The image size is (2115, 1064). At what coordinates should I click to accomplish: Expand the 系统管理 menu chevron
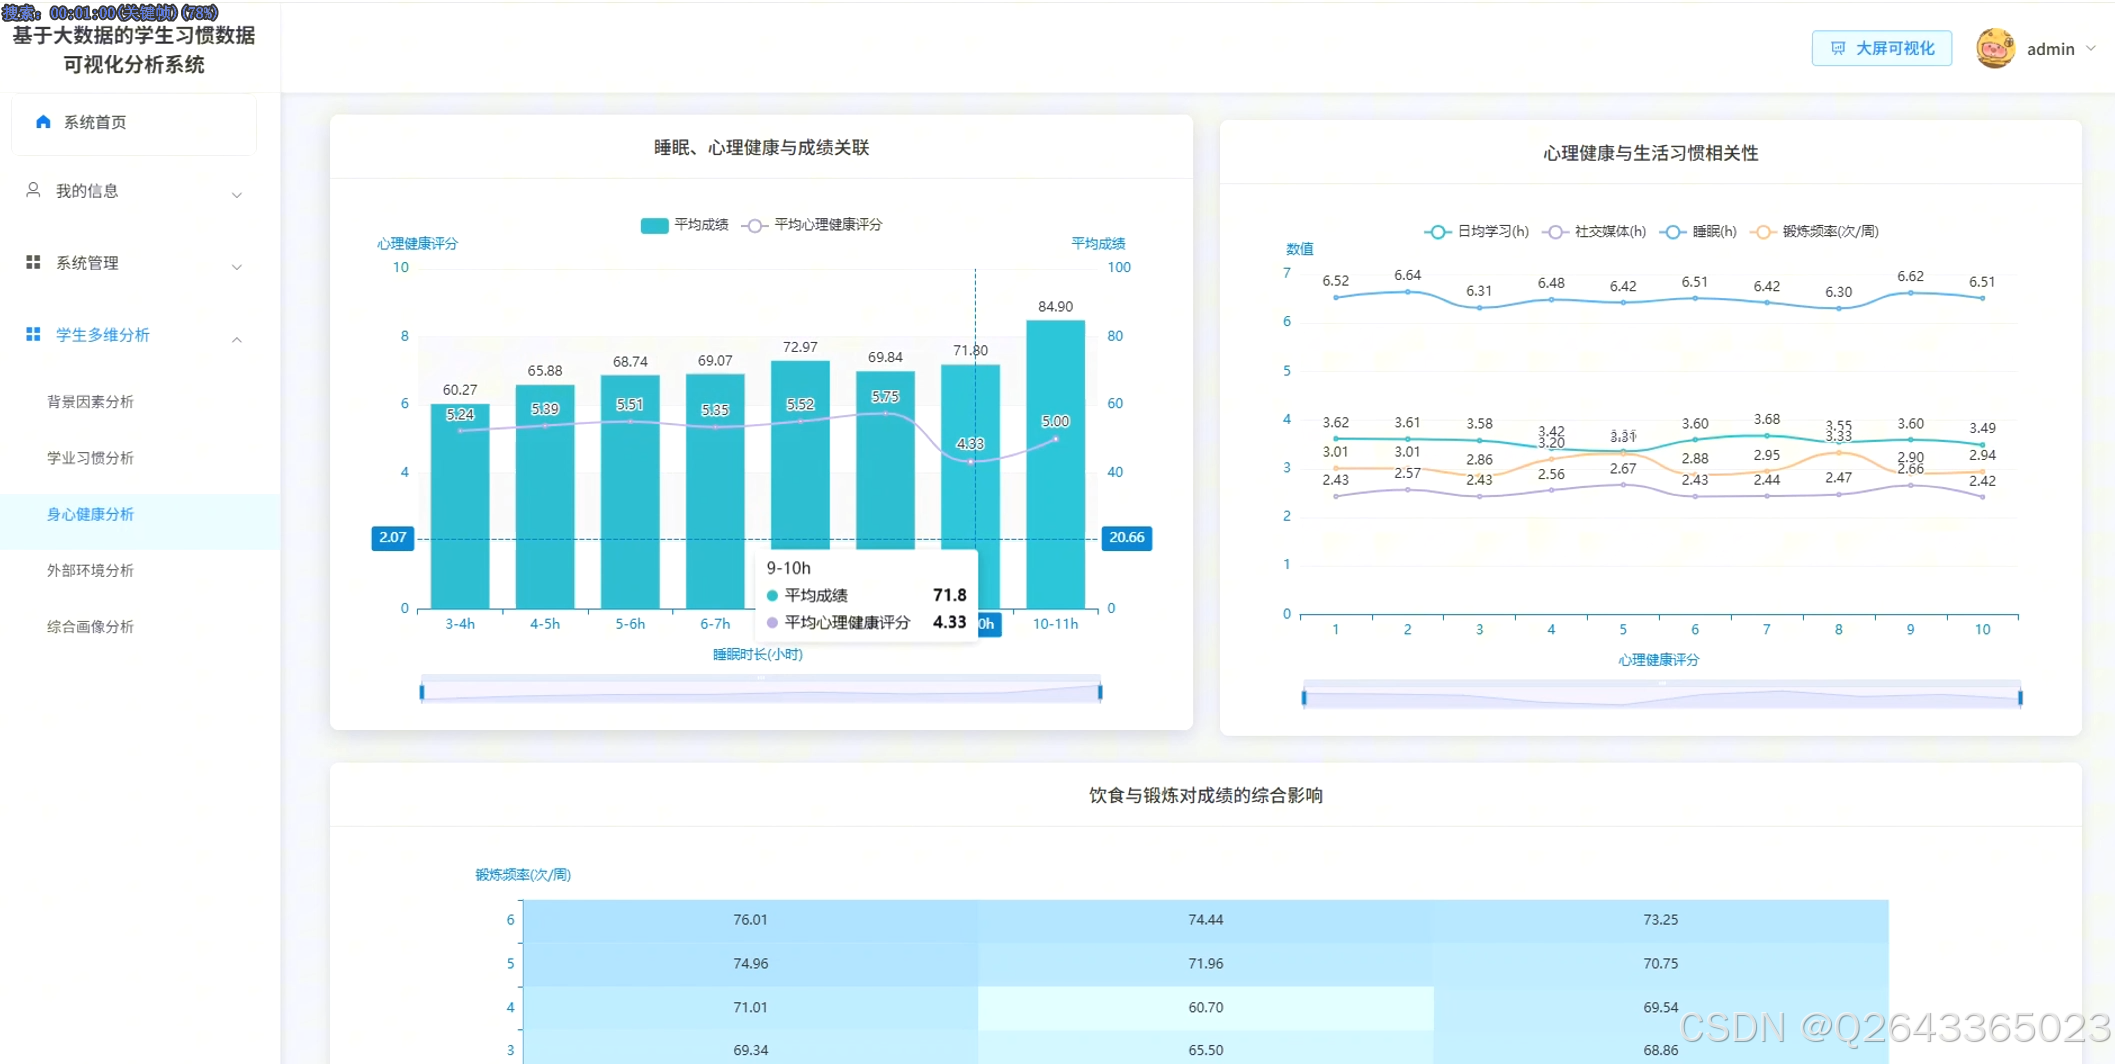[x=237, y=267]
